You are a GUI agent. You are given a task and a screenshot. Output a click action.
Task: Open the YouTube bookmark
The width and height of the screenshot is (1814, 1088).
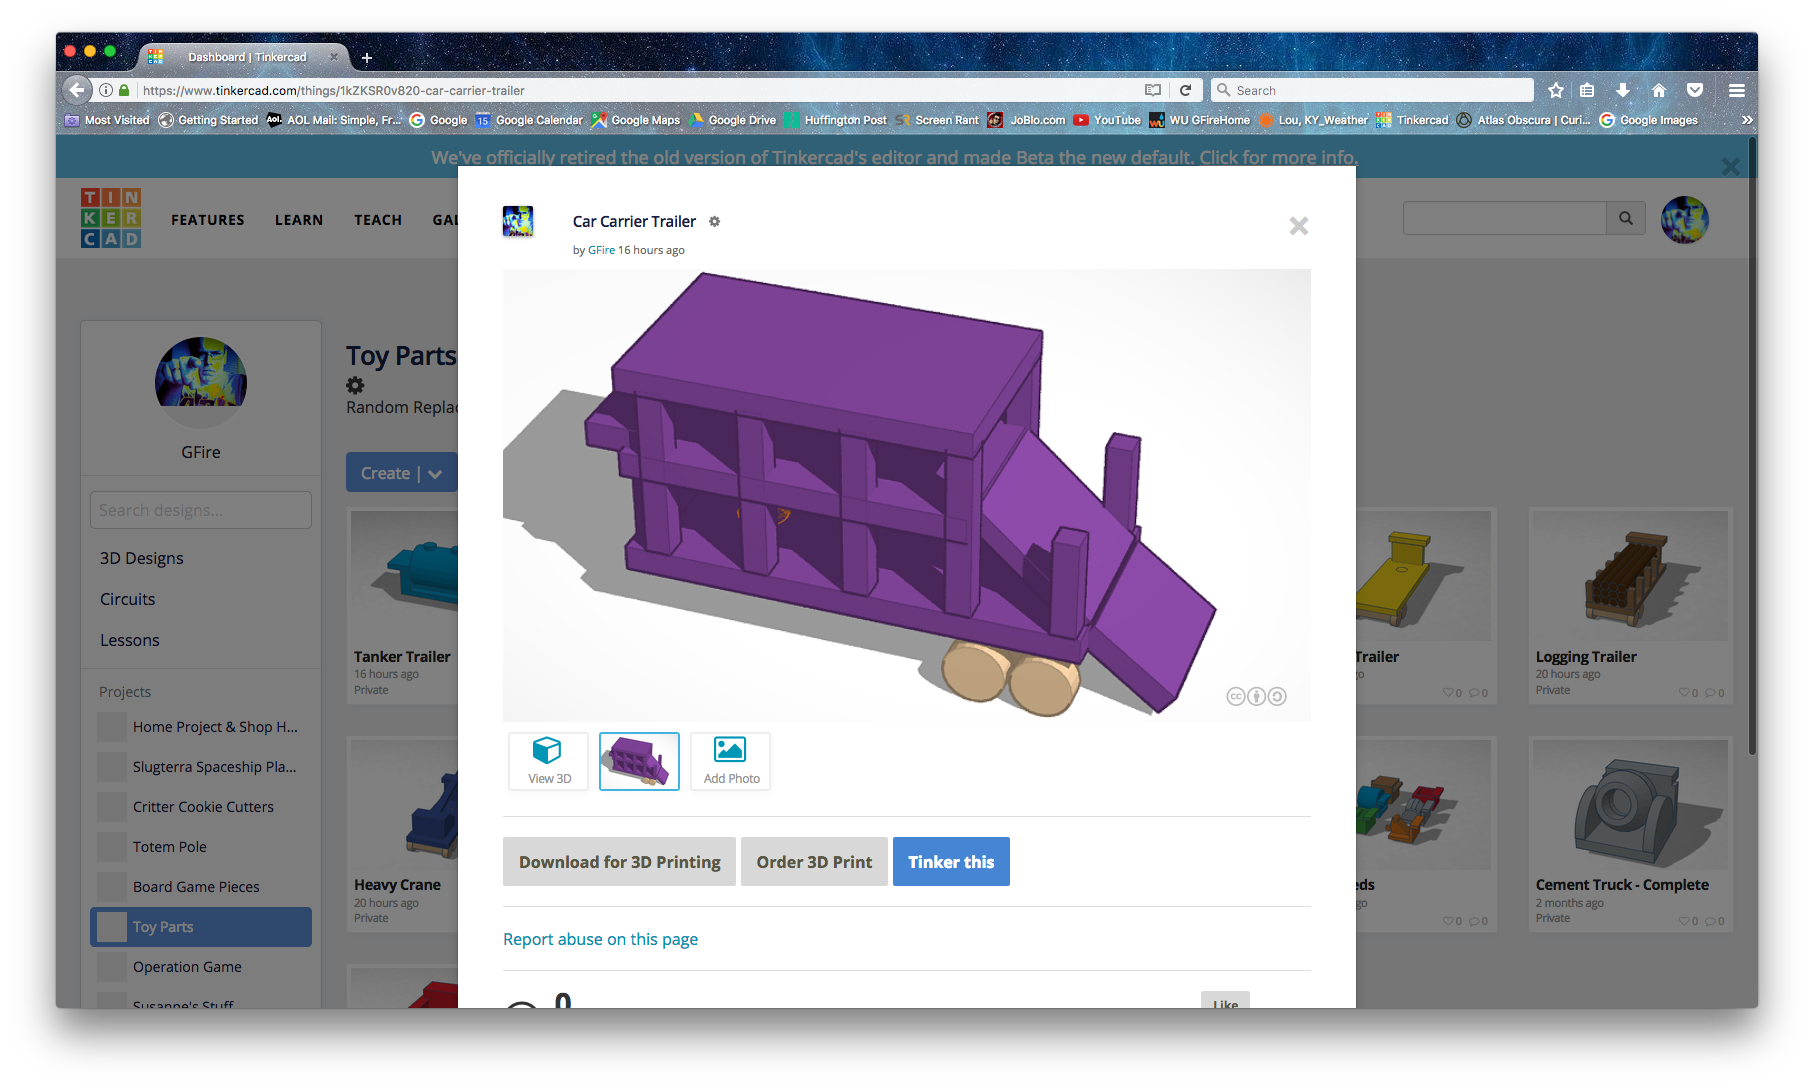pyautogui.click(x=1107, y=120)
